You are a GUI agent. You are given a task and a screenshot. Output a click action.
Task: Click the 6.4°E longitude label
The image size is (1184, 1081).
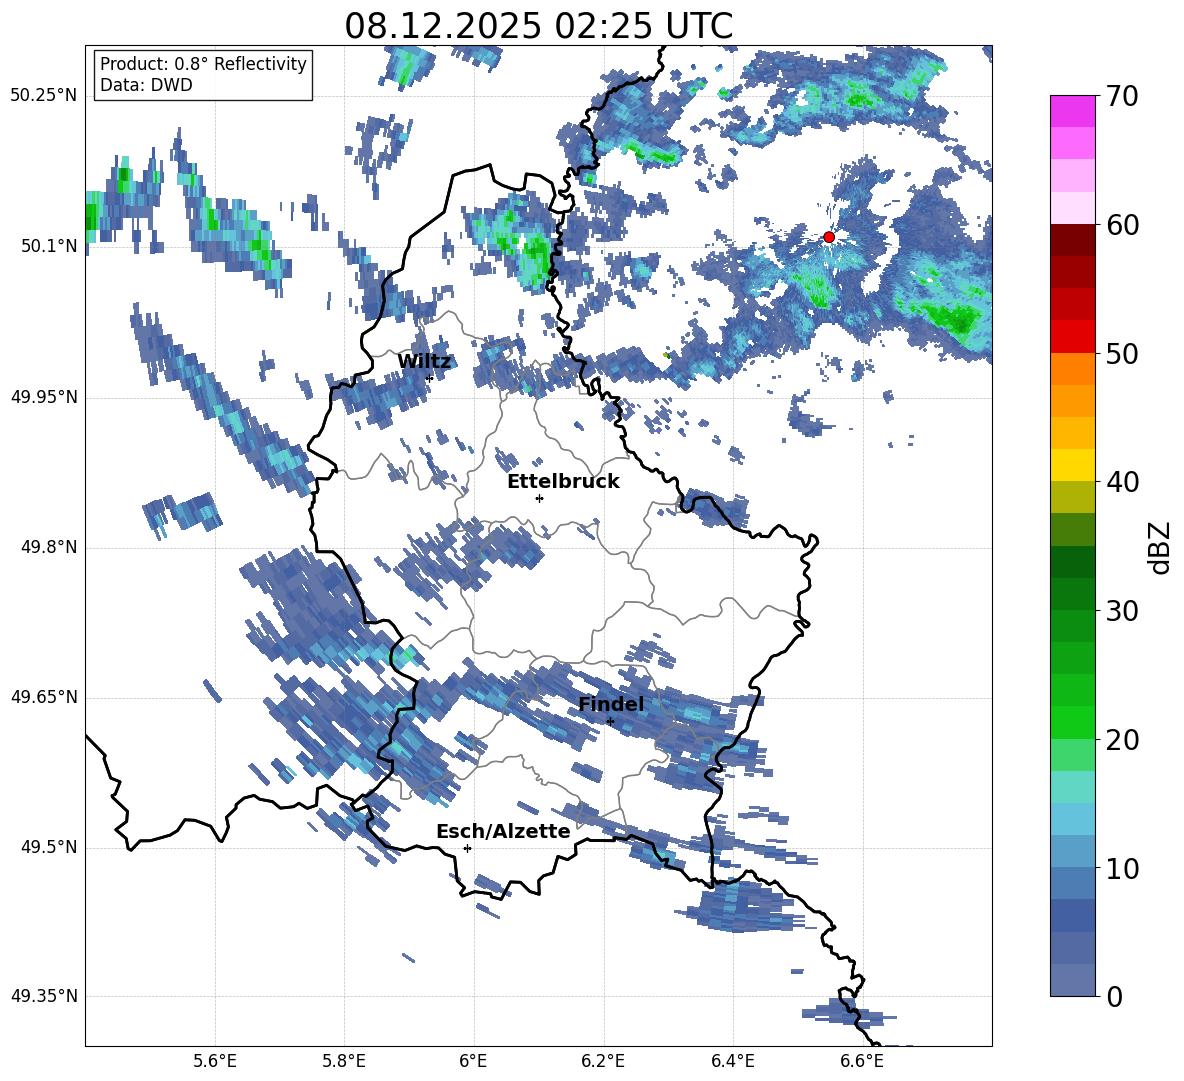(732, 1061)
